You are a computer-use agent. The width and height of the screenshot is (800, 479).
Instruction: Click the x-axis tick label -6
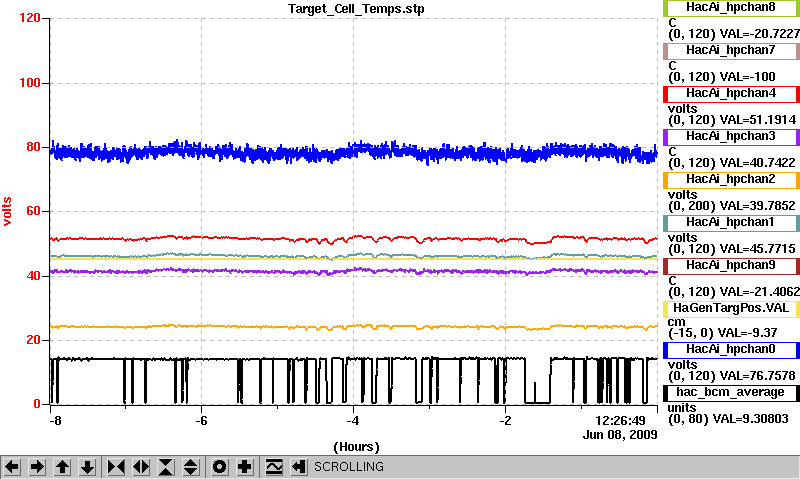(x=202, y=421)
